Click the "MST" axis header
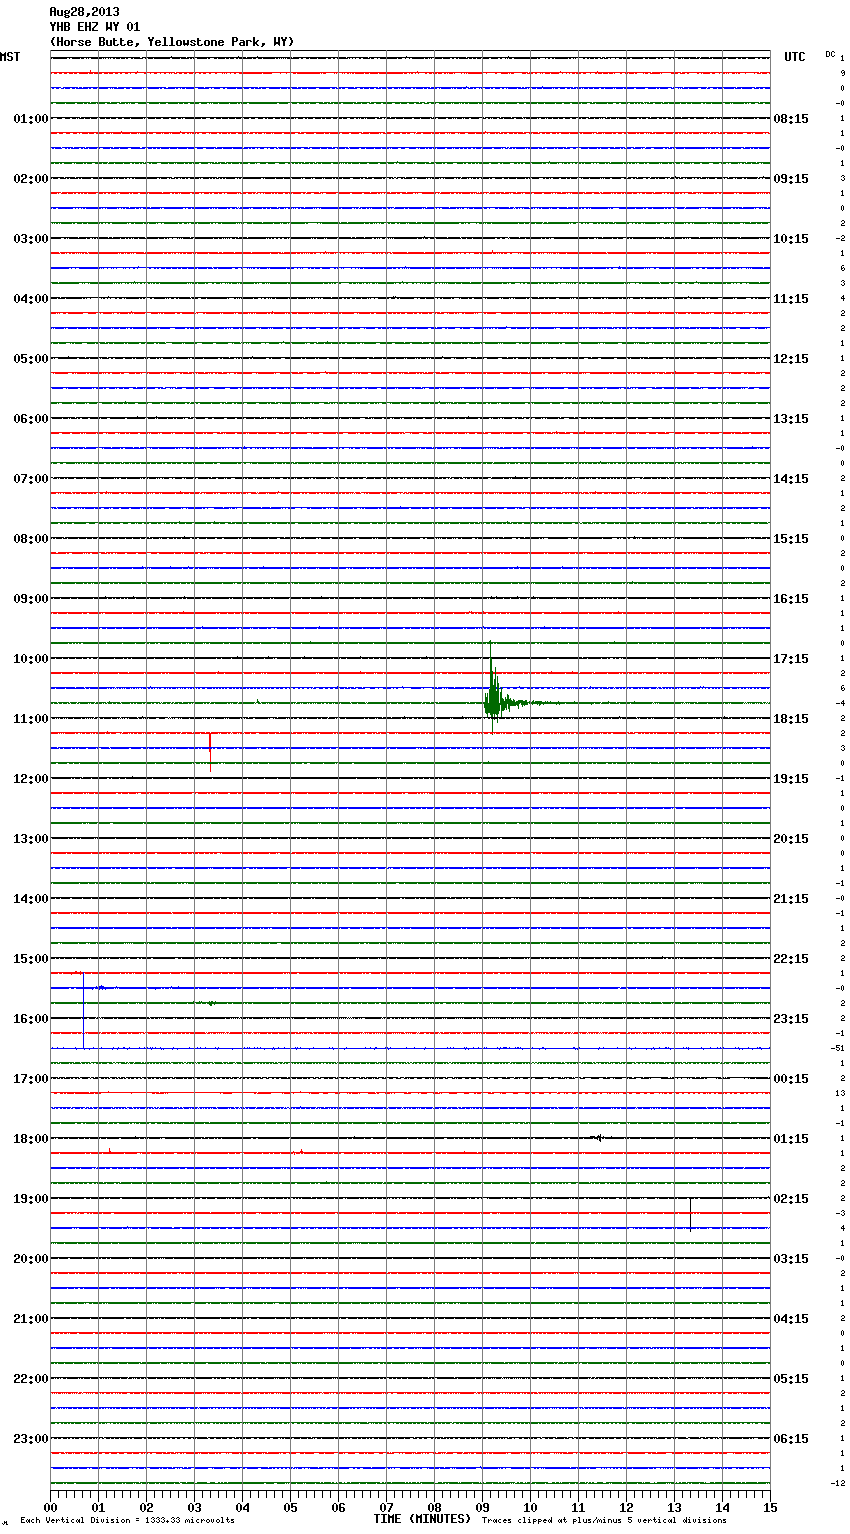The width and height of the screenshot is (850, 1534). click(10, 57)
